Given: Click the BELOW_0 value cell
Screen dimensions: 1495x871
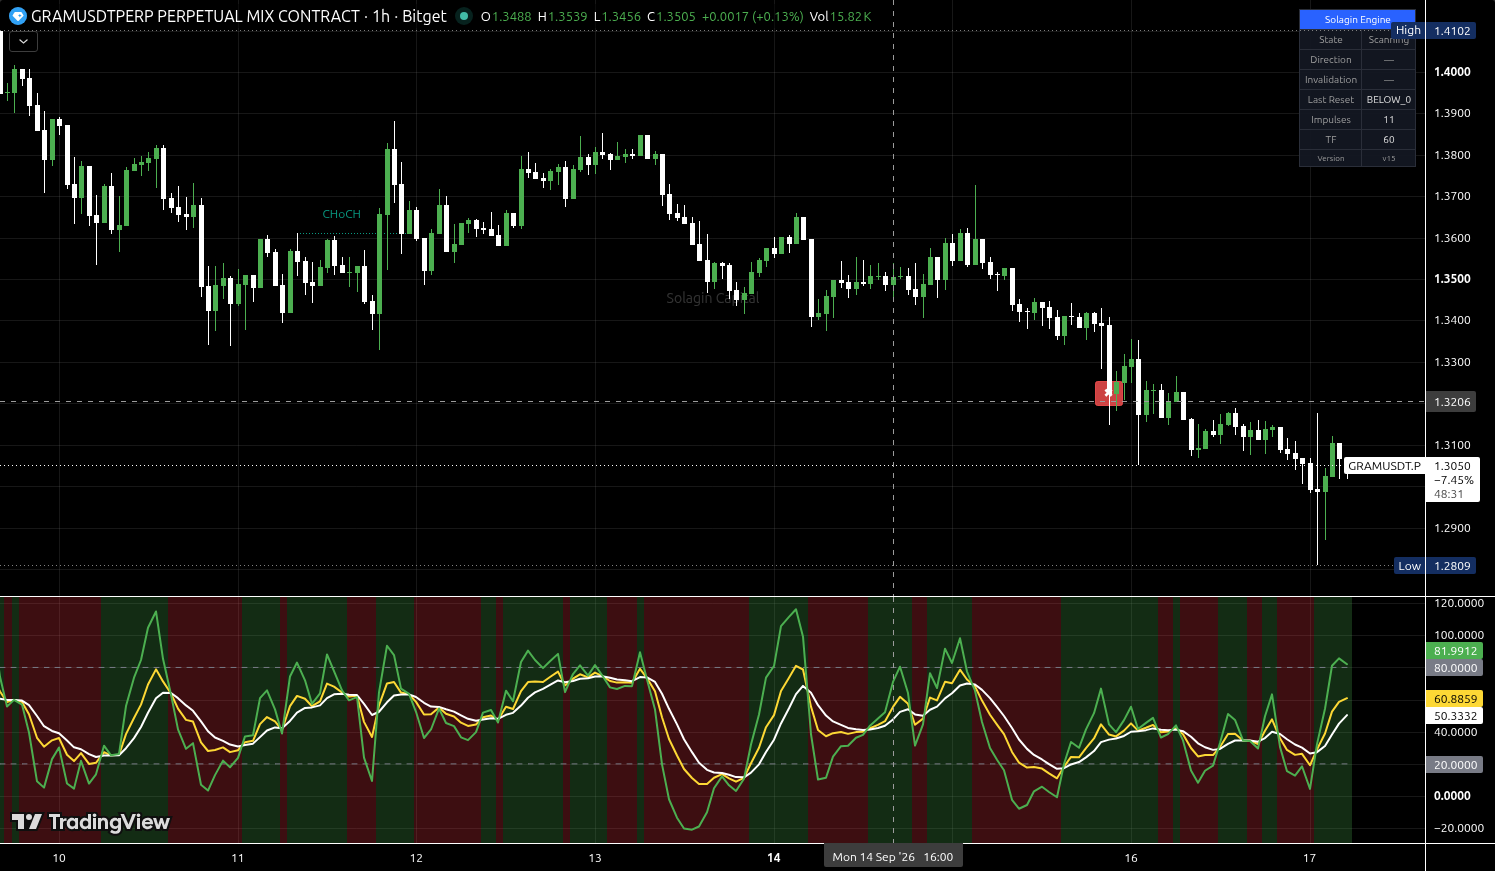Looking at the screenshot, I should click(x=1389, y=100).
